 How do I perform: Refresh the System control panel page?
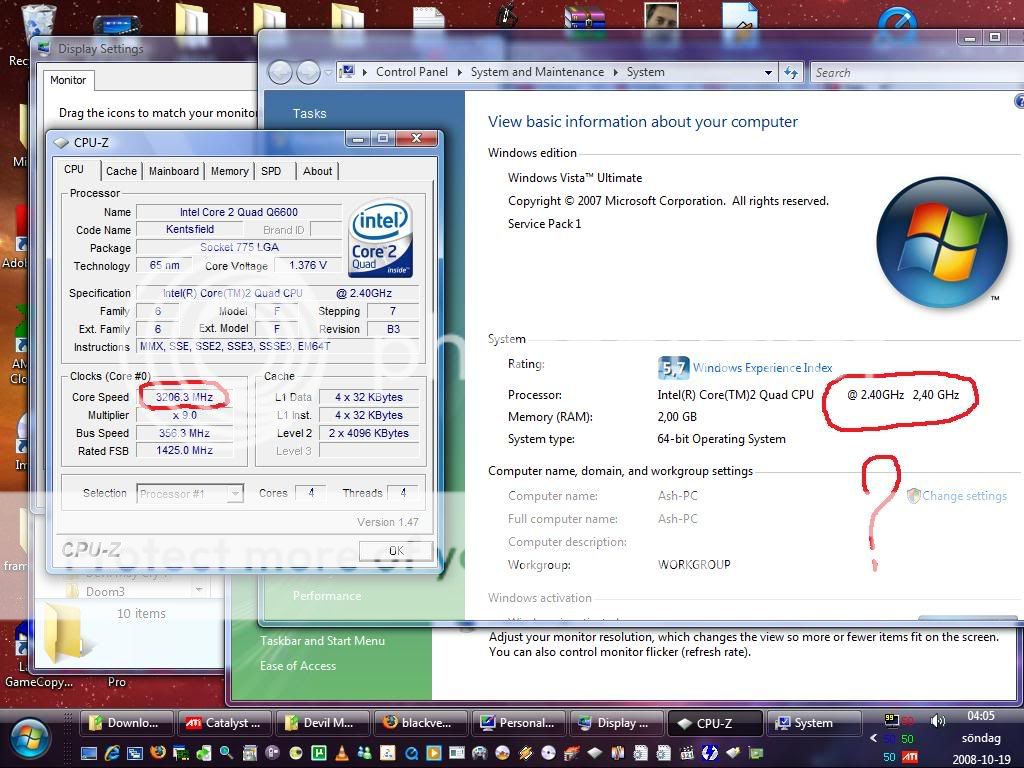[791, 72]
